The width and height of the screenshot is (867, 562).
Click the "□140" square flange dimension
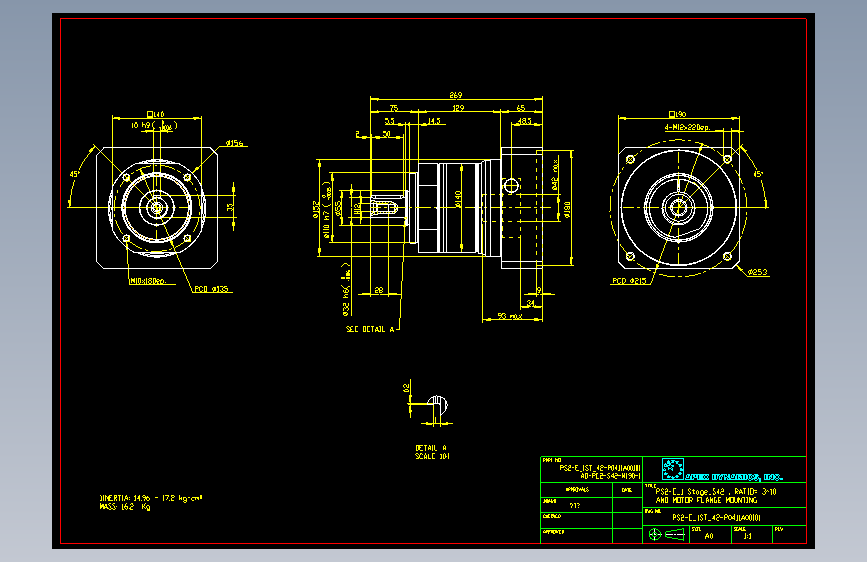[x=156, y=115]
